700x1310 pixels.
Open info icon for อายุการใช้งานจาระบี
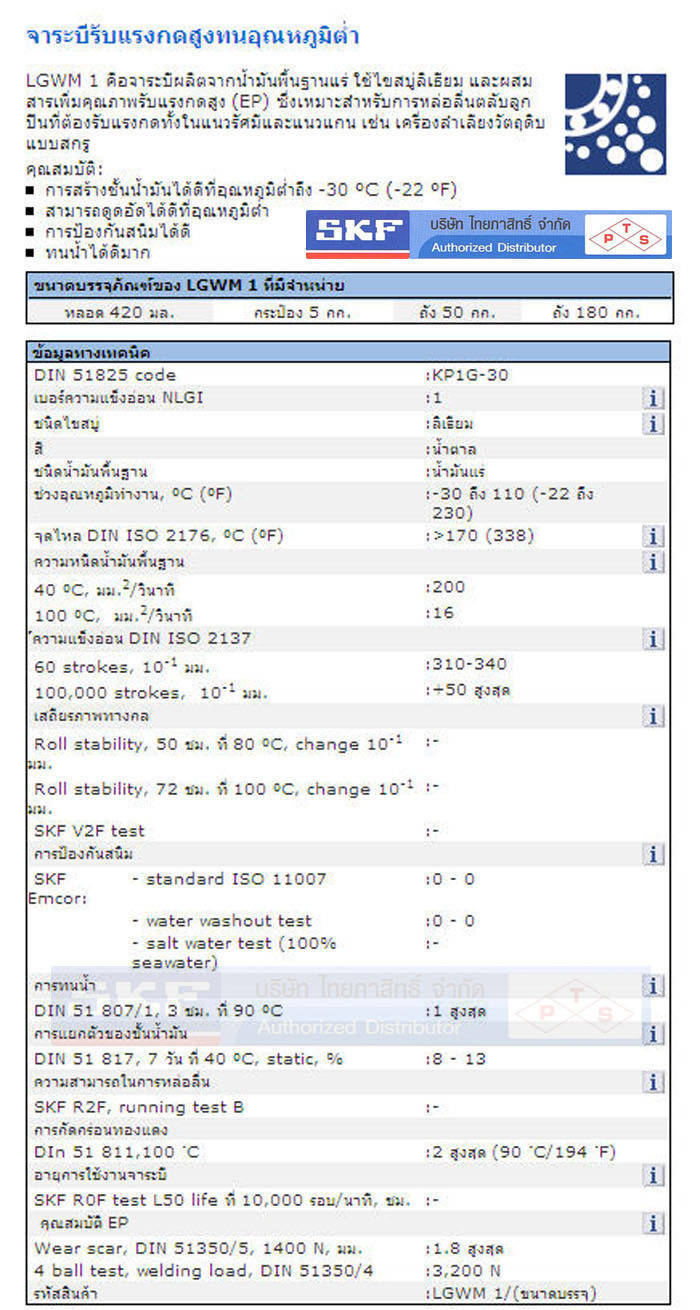point(653,1175)
